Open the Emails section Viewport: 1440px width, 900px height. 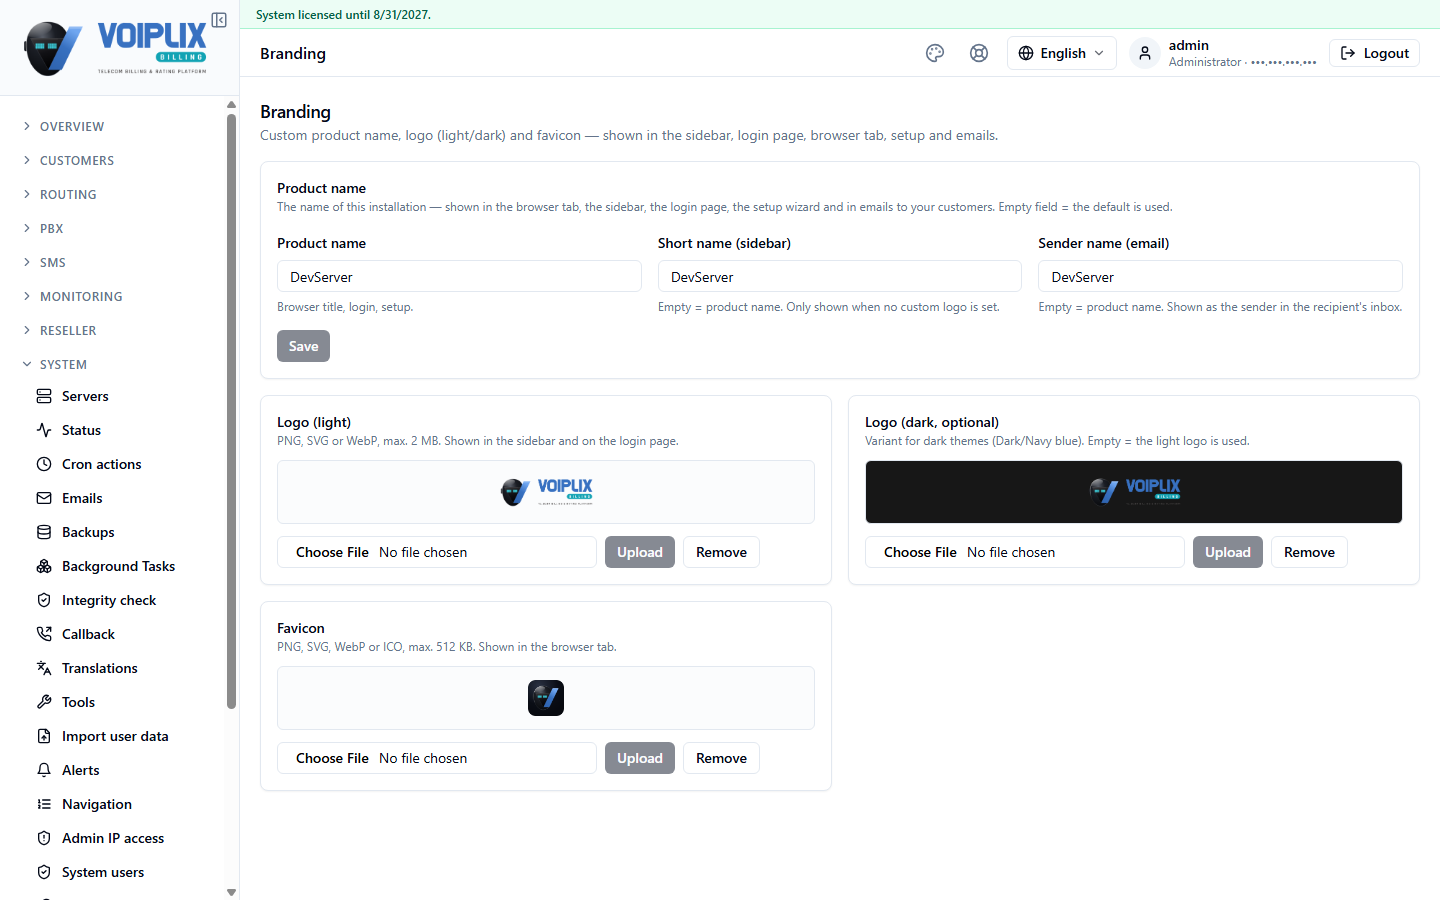[x=82, y=498]
